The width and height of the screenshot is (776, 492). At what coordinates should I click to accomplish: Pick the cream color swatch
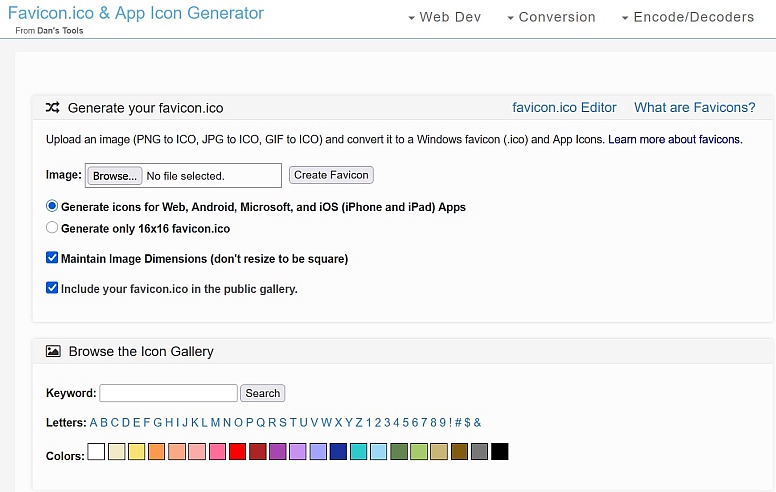click(x=116, y=451)
